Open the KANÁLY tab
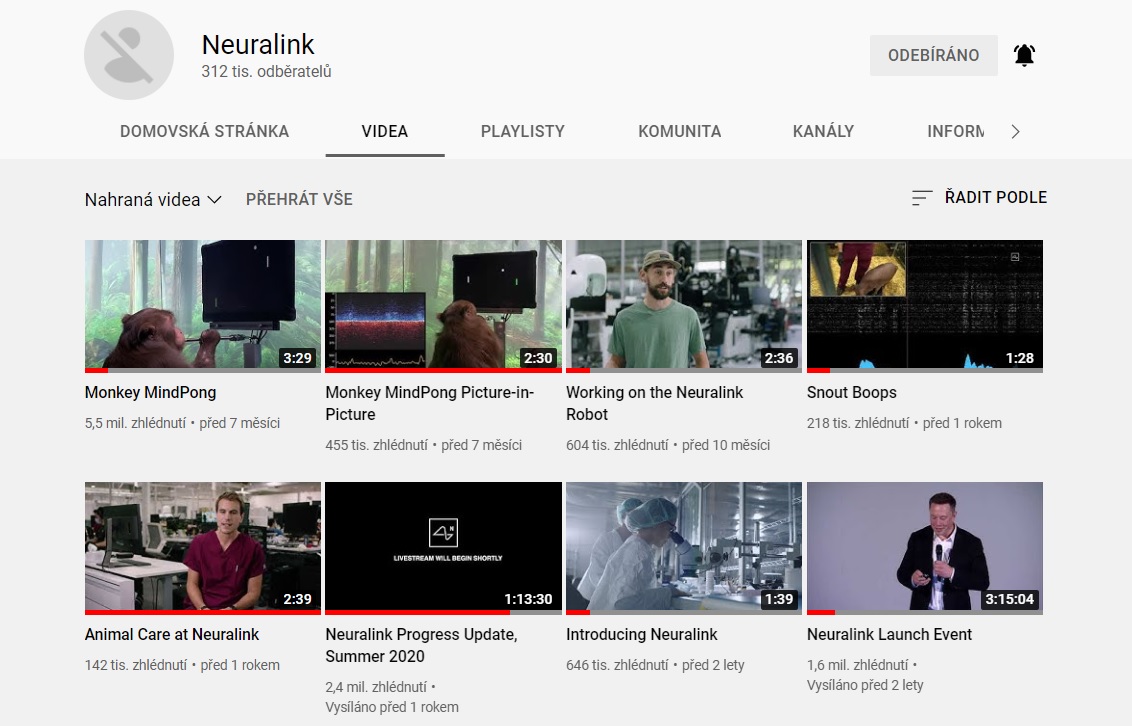Screen dimensions: 1132x726 (823, 131)
